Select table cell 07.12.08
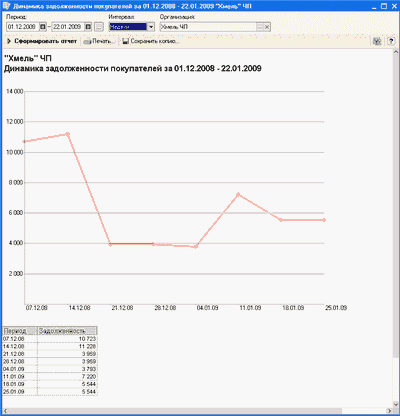Screen dimensions: 400x416 click(x=20, y=339)
